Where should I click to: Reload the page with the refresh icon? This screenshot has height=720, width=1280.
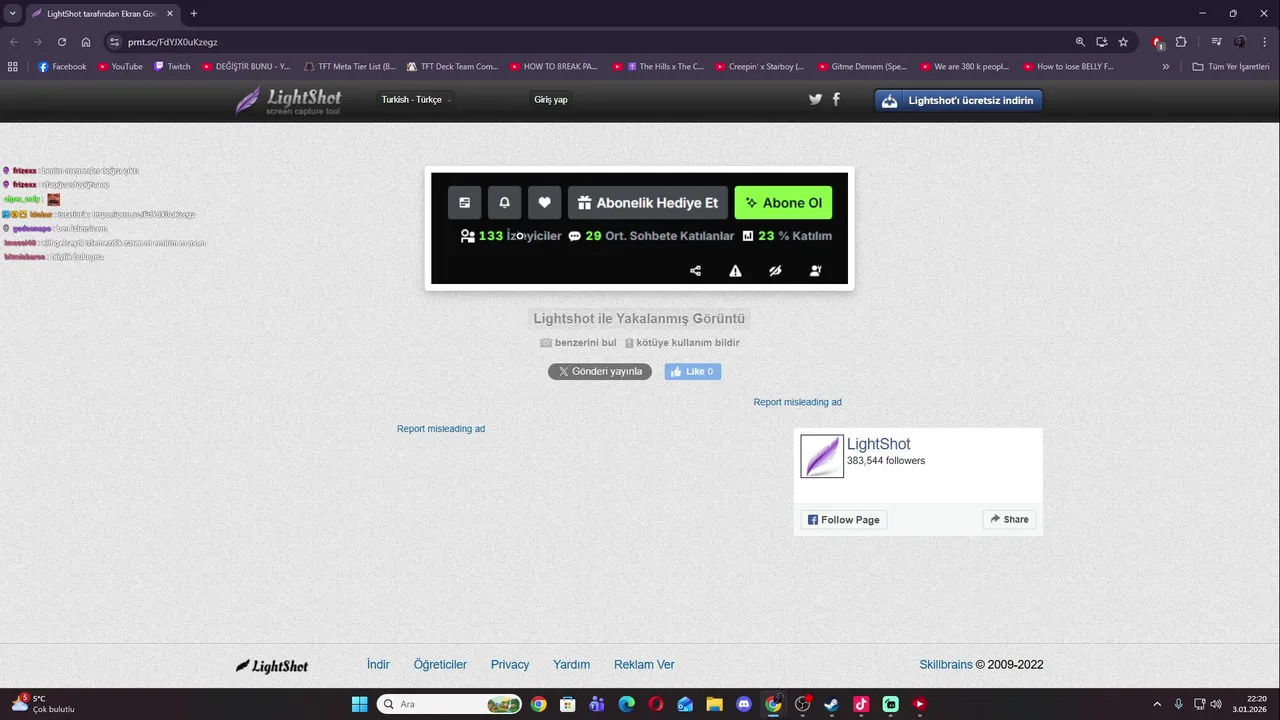click(x=62, y=42)
